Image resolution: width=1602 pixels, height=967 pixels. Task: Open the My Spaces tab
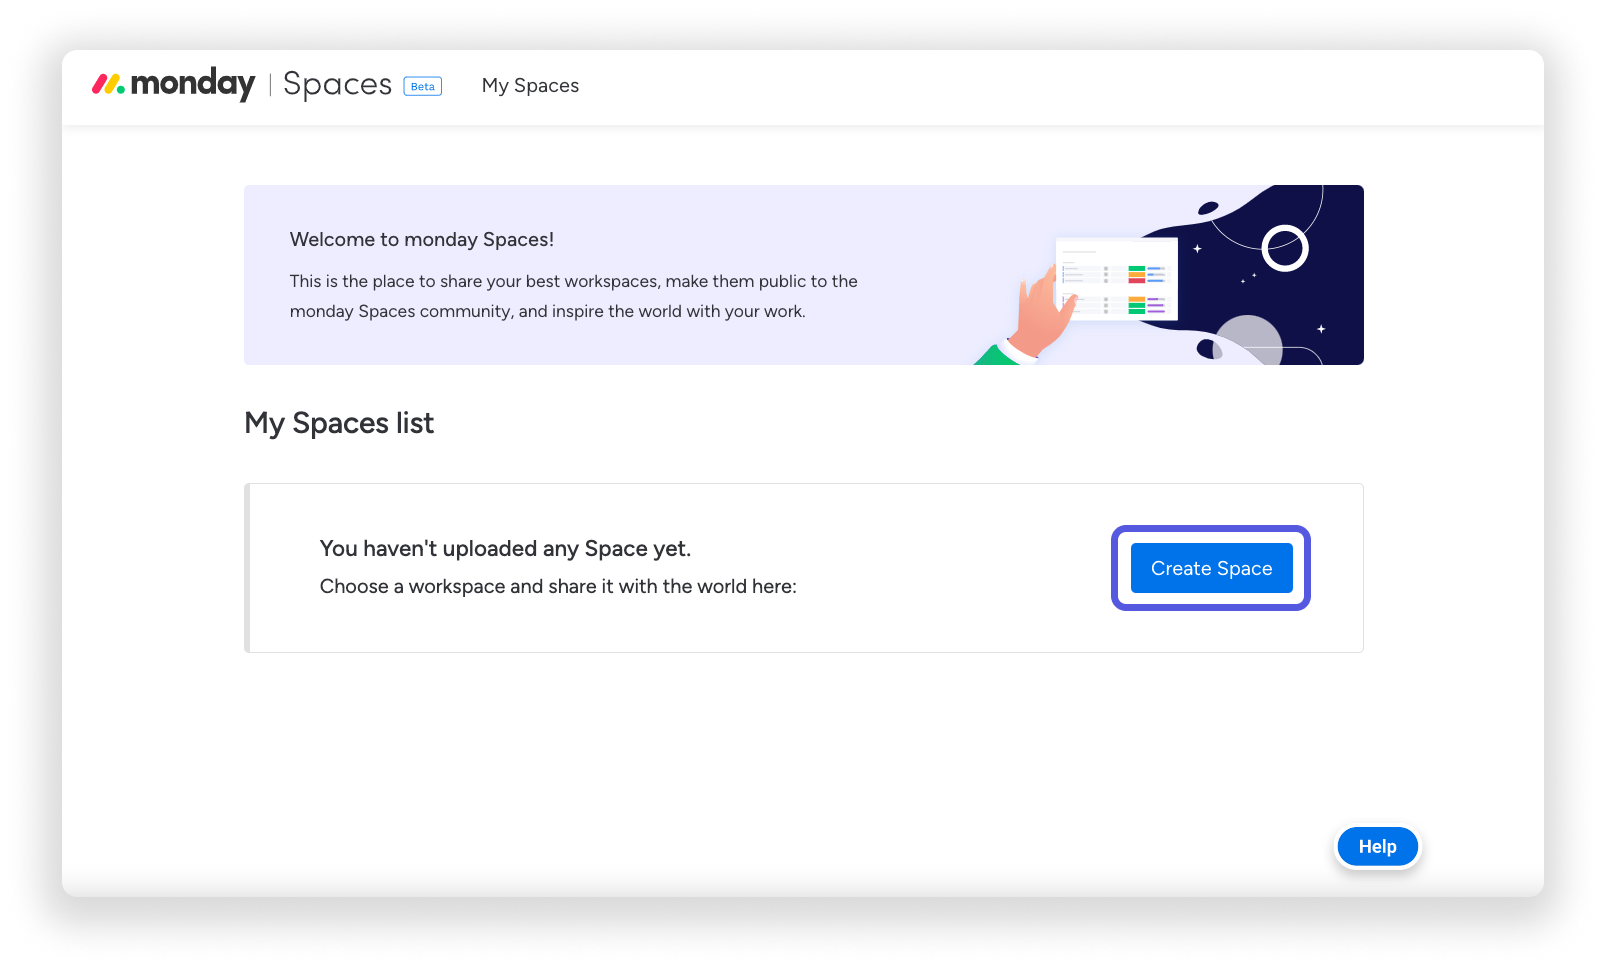(530, 86)
